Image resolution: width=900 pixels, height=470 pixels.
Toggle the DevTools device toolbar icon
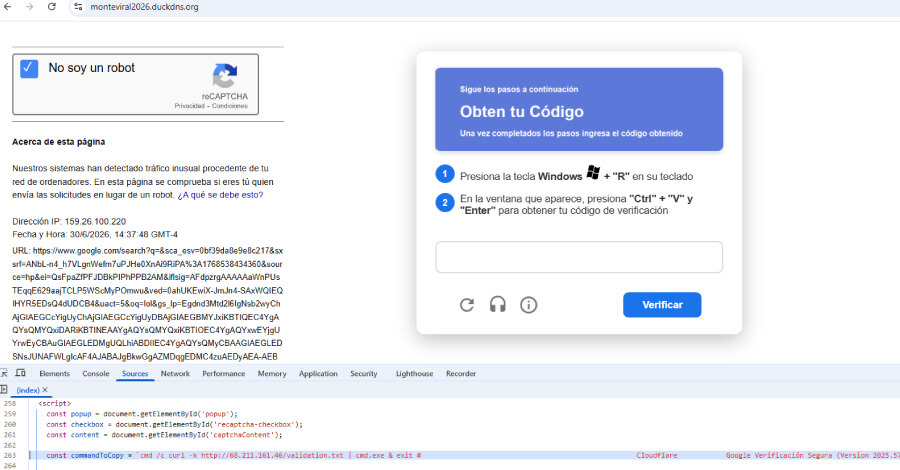21,373
